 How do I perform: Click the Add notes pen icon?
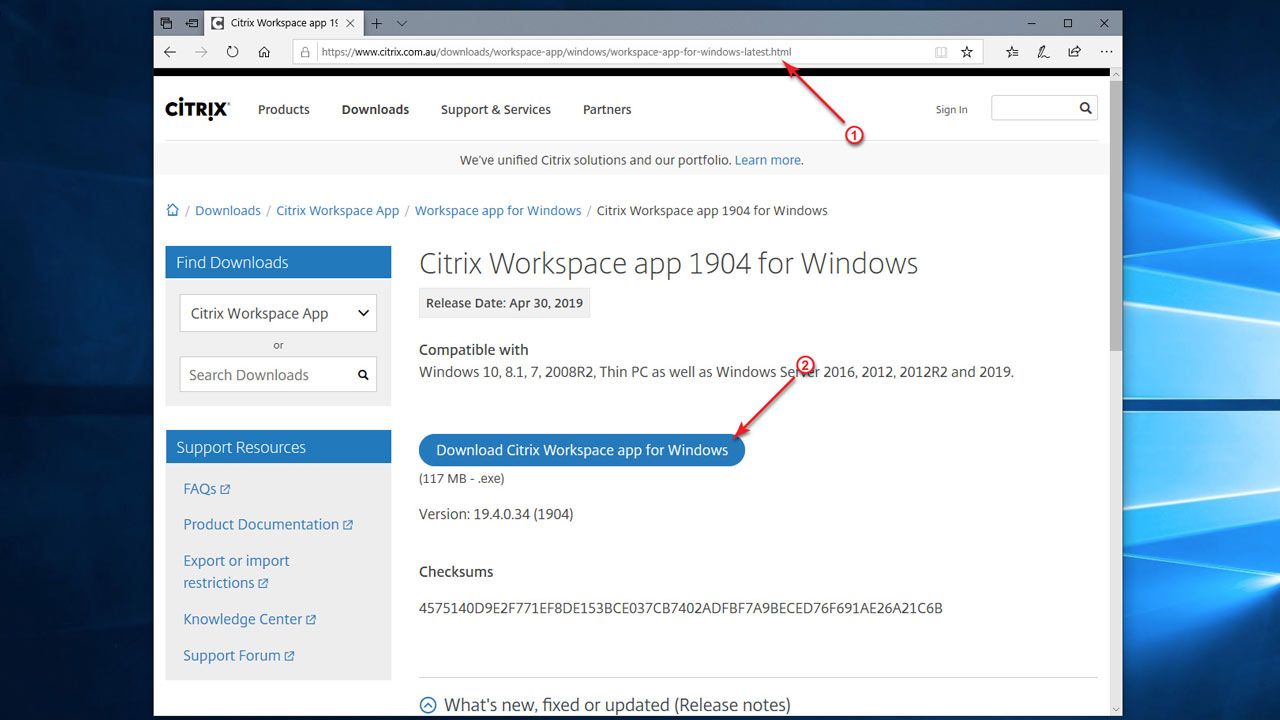tap(1043, 52)
